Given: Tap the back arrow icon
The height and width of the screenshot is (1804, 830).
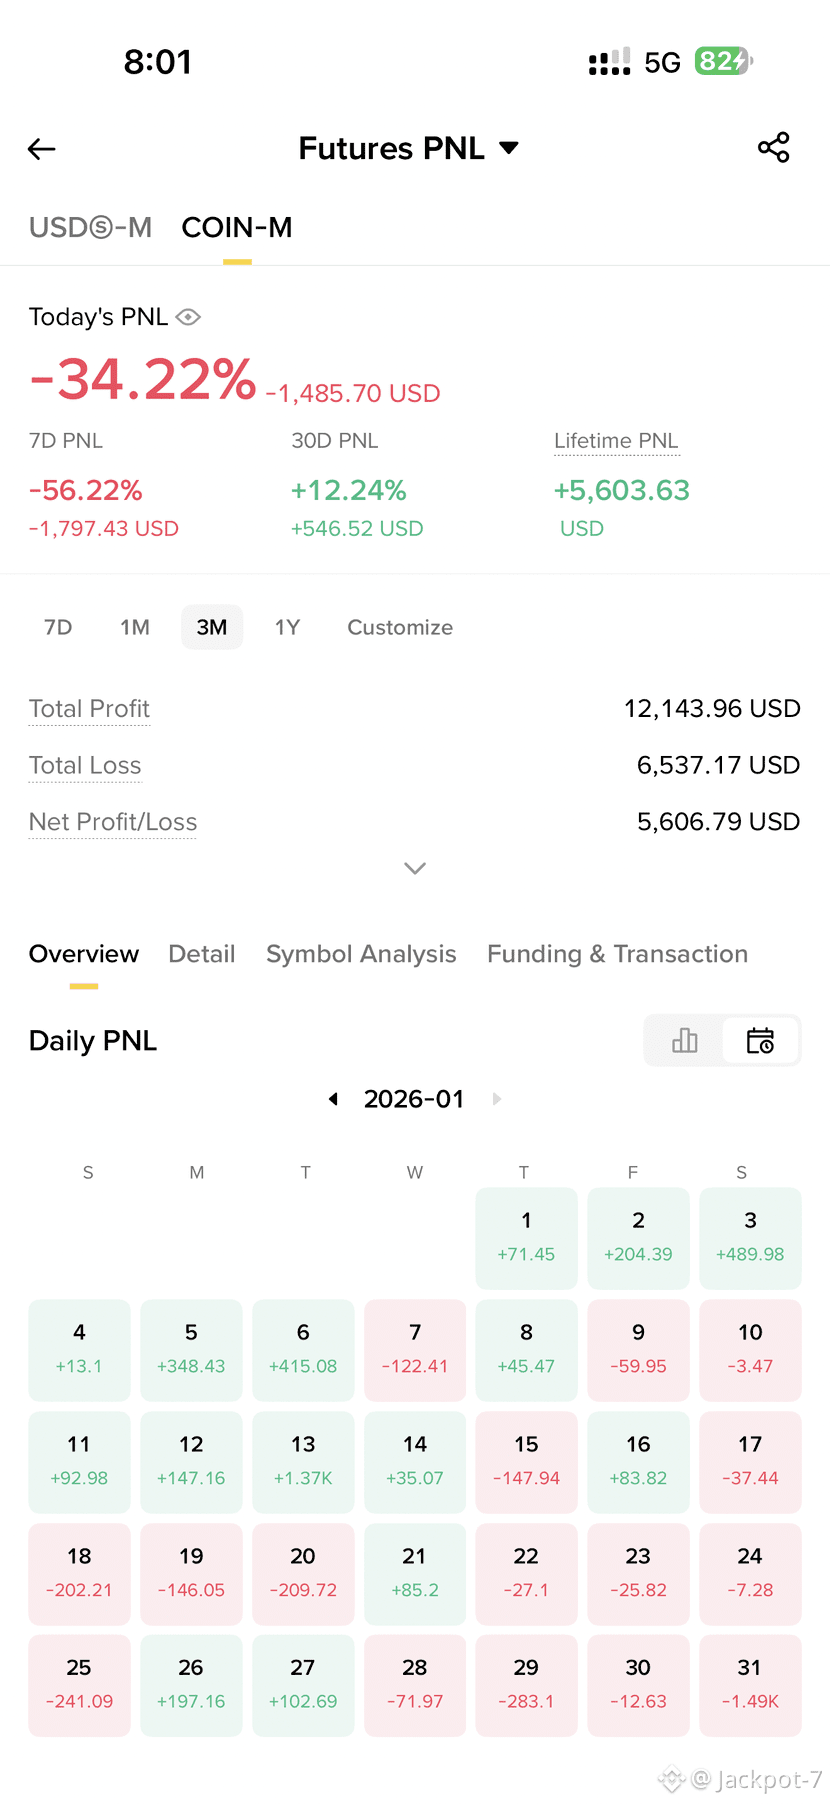Looking at the screenshot, I should point(42,149).
